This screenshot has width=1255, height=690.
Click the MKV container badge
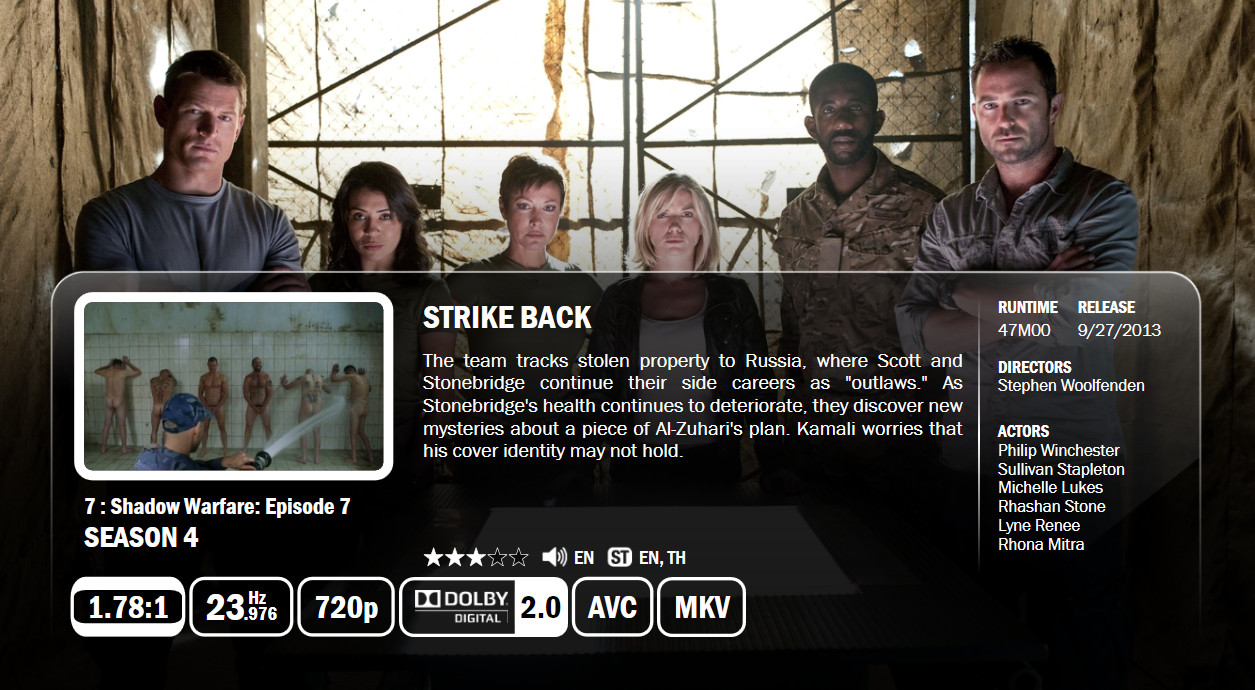(x=702, y=607)
